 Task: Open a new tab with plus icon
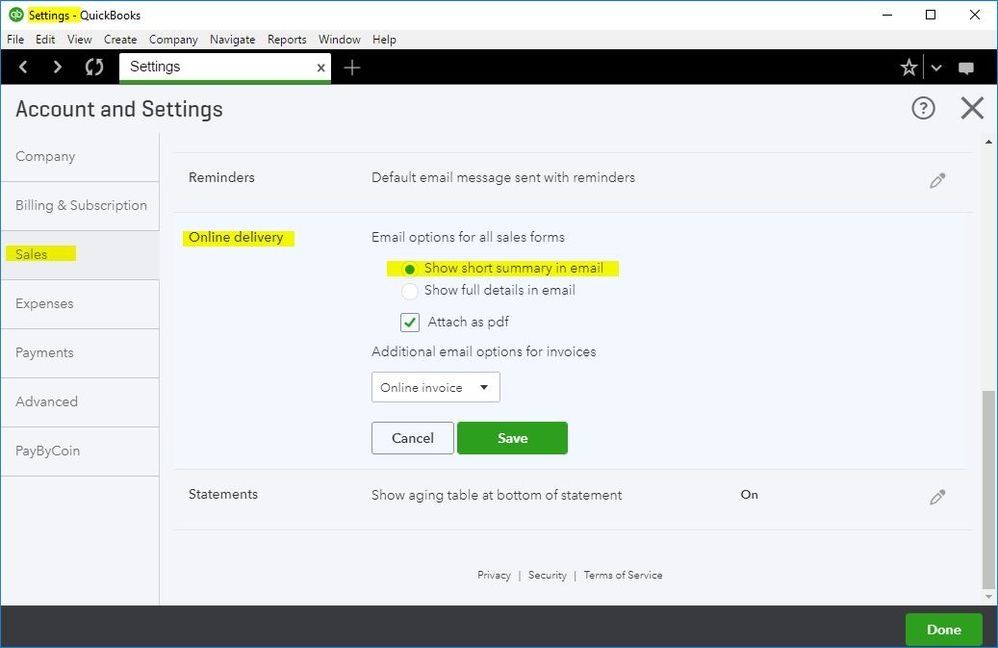click(352, 67)
